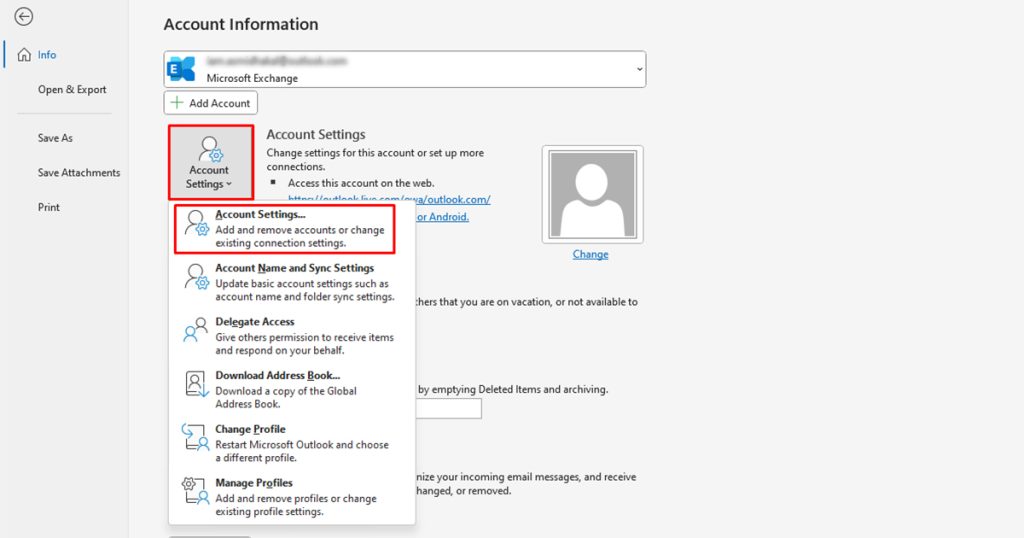Image resolution: width=1024 pixels, height=538 pixels.
Task: Click 'Access this account on the web.' text
Action: coord(361,183)
